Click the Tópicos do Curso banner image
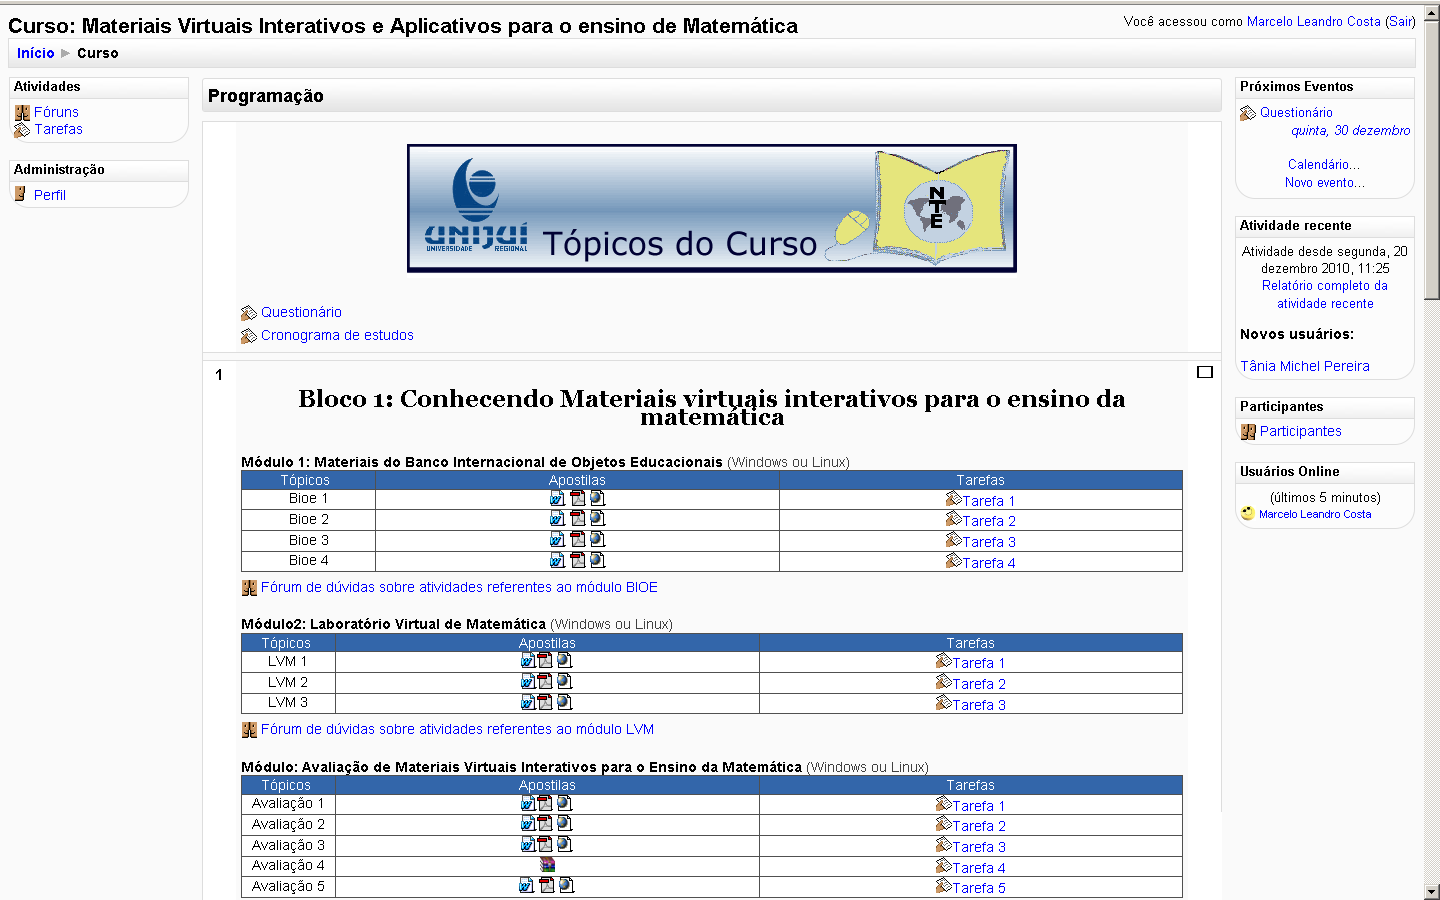The image size is (1440, 900). pos(712,208)
